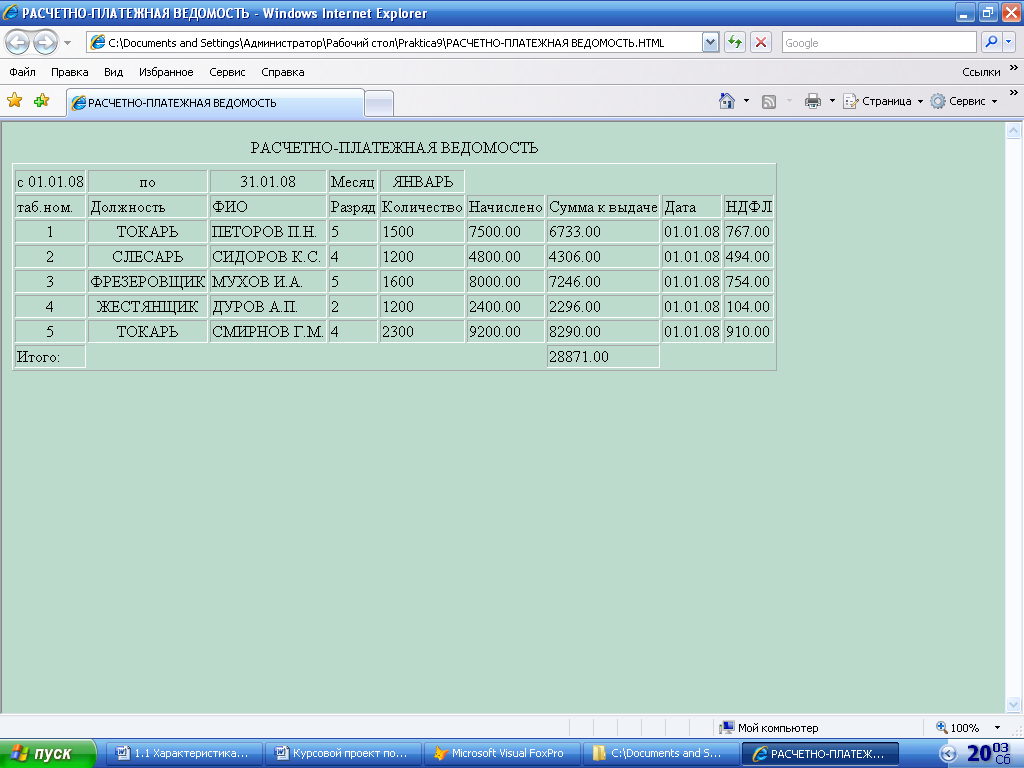This screenshot has height=768, width=1024.
Task: Click the tray expand arrow icon
Action: [x=948, y=754]
